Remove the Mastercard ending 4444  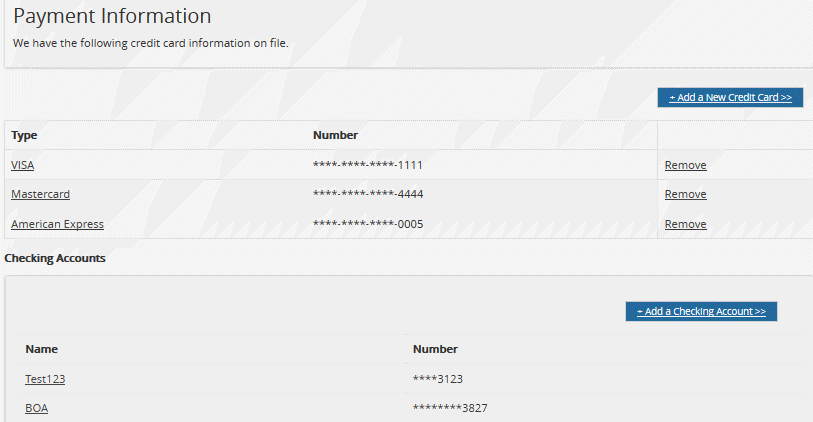(x=685, y=194)
